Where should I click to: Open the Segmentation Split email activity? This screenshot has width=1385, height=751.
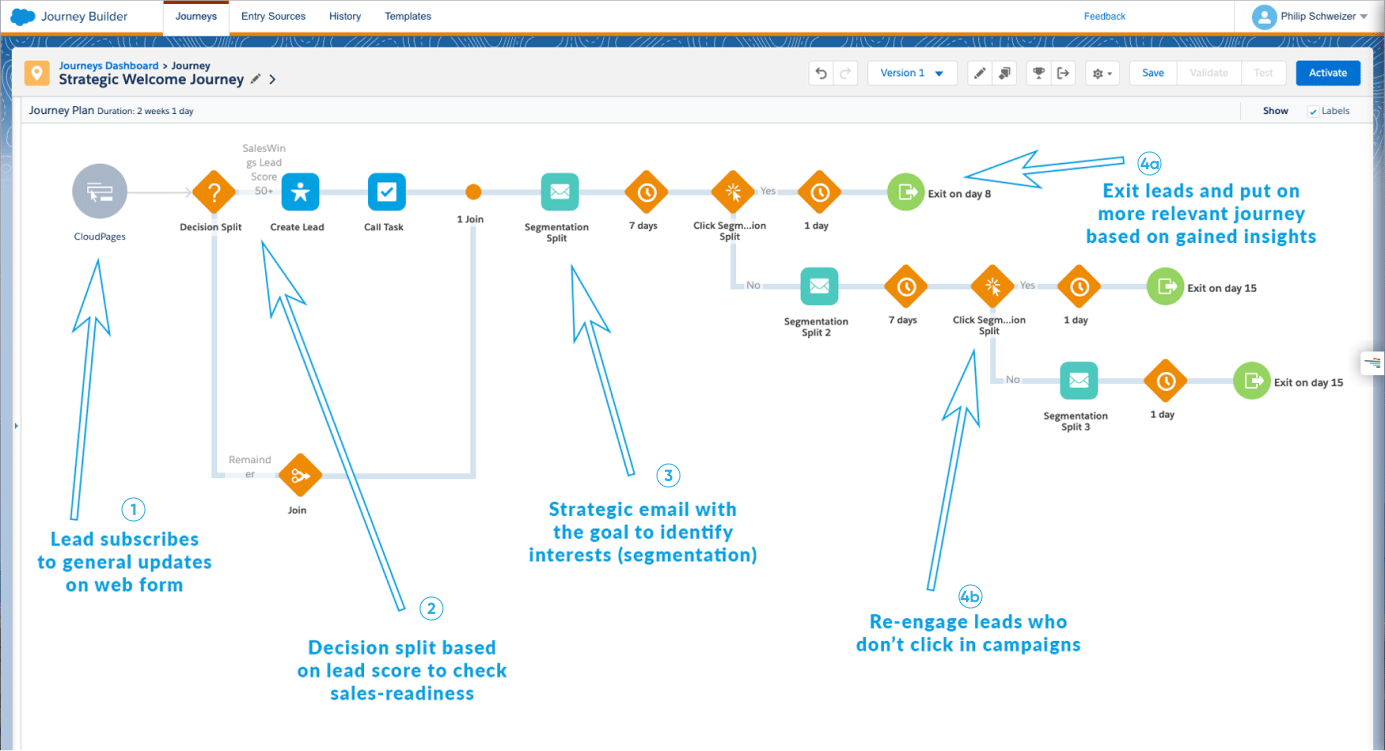pos(559,191)
